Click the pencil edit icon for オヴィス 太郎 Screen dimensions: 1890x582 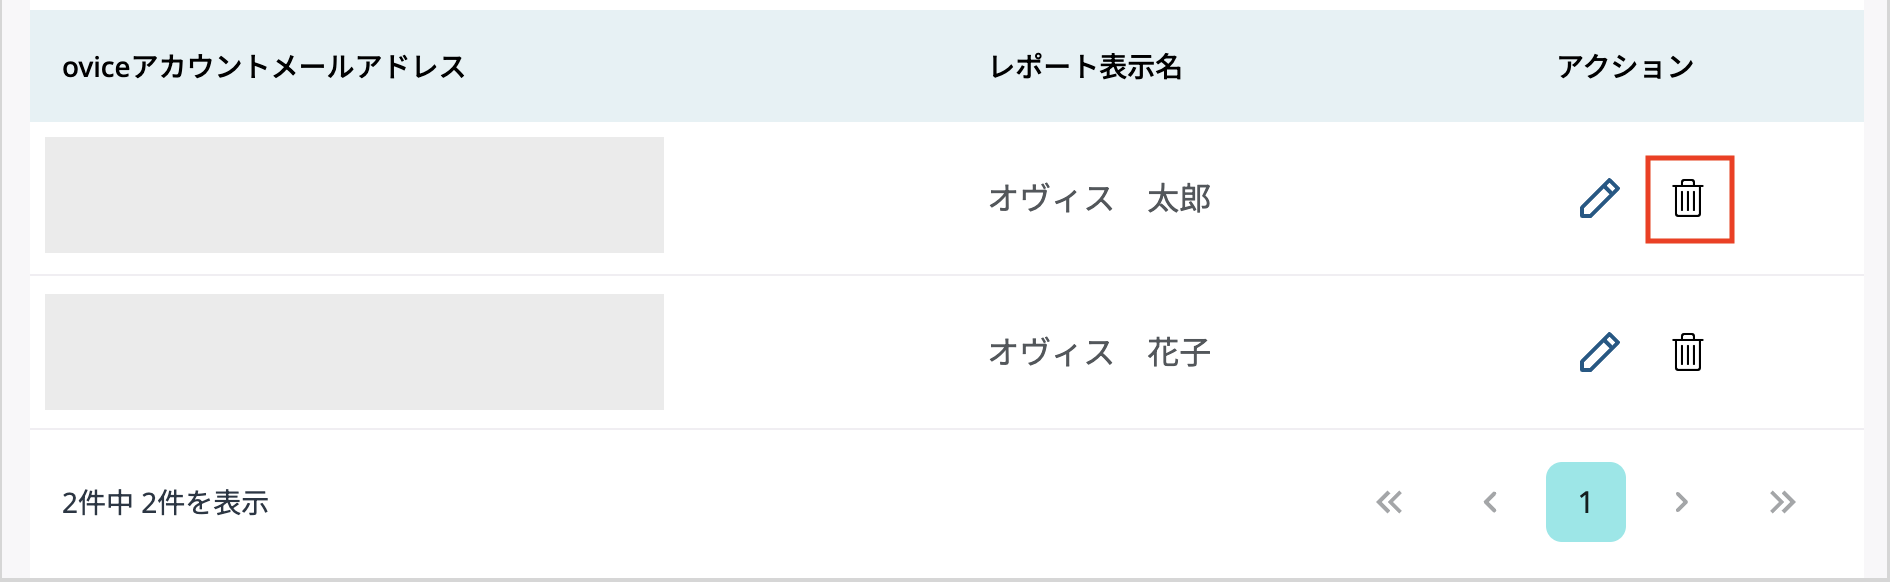point(1599,198)
